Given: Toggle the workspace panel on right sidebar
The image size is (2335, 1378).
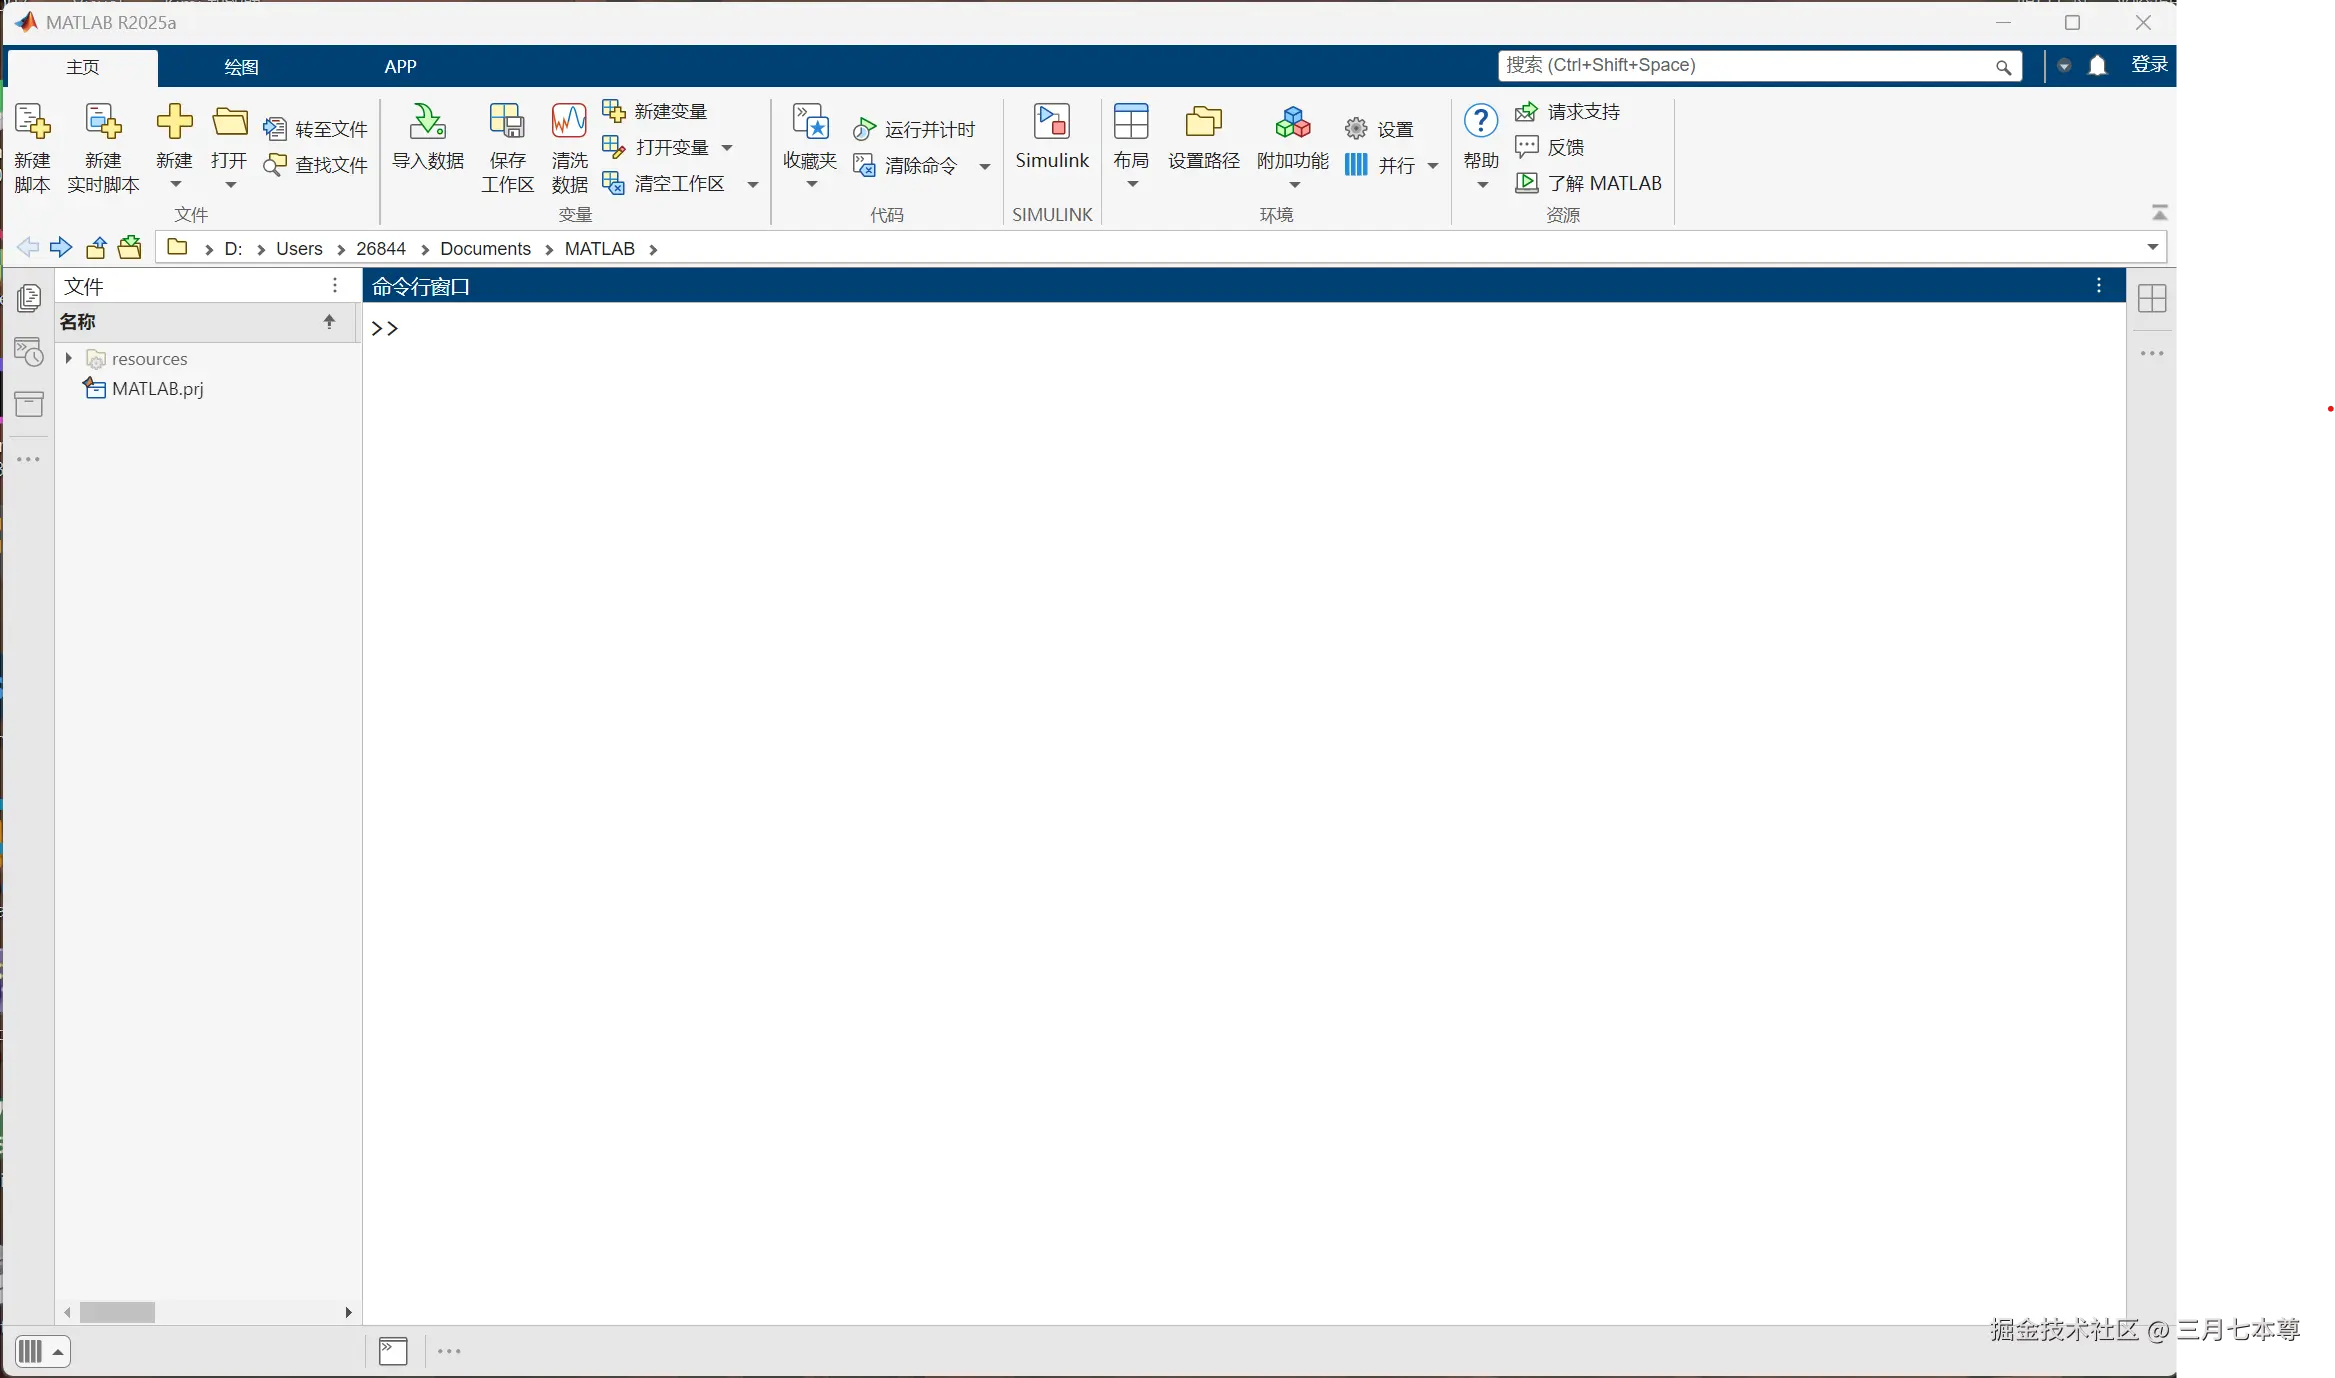Looking at the screenshot, I should tap(2152, 299).
